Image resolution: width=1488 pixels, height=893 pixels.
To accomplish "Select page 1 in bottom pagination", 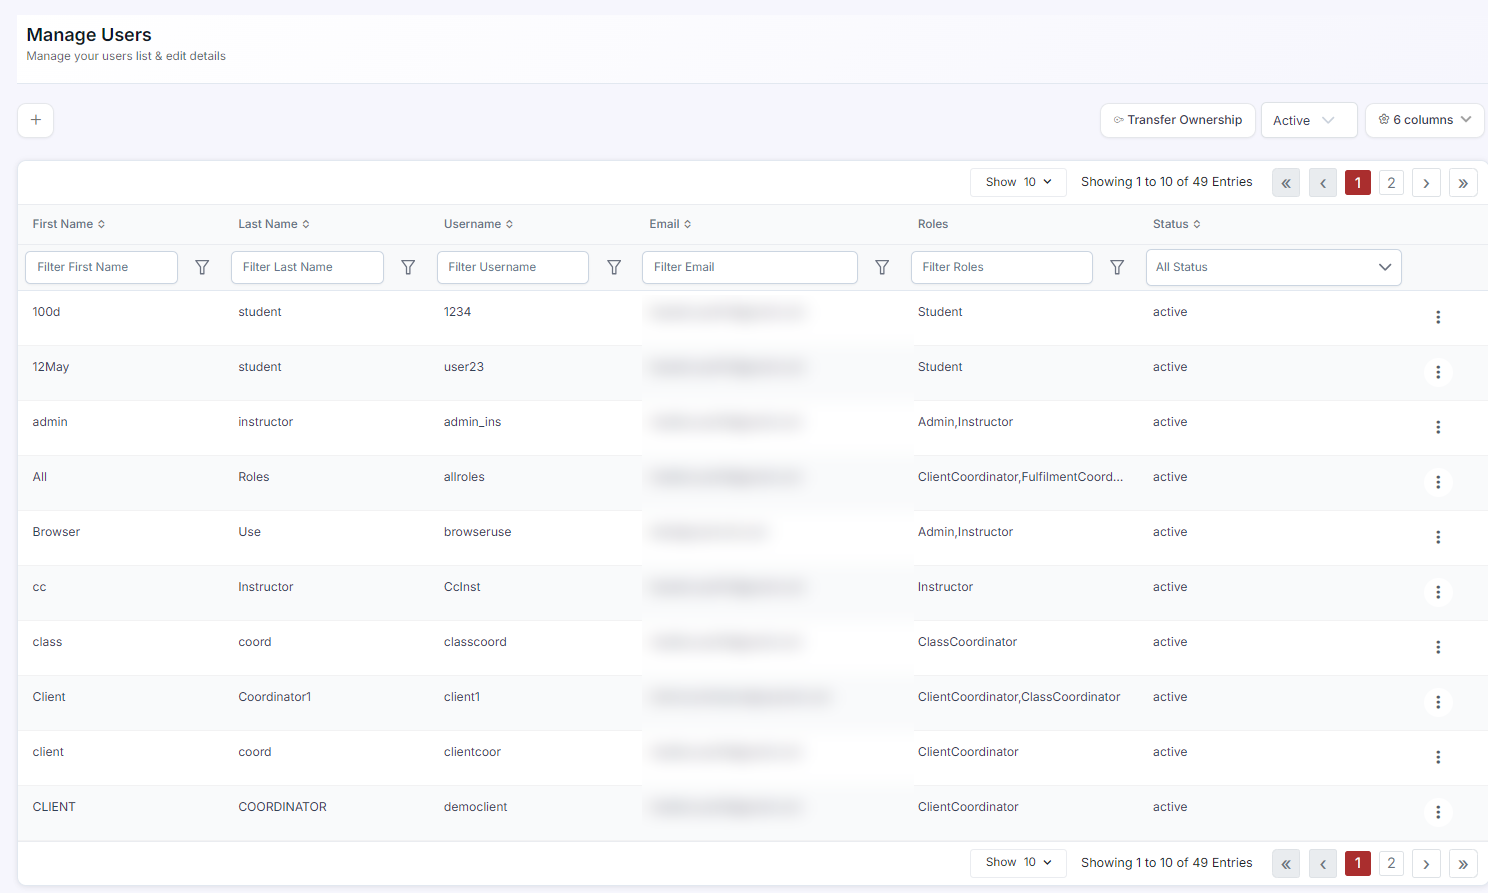I will click(x=1358, y=864).
